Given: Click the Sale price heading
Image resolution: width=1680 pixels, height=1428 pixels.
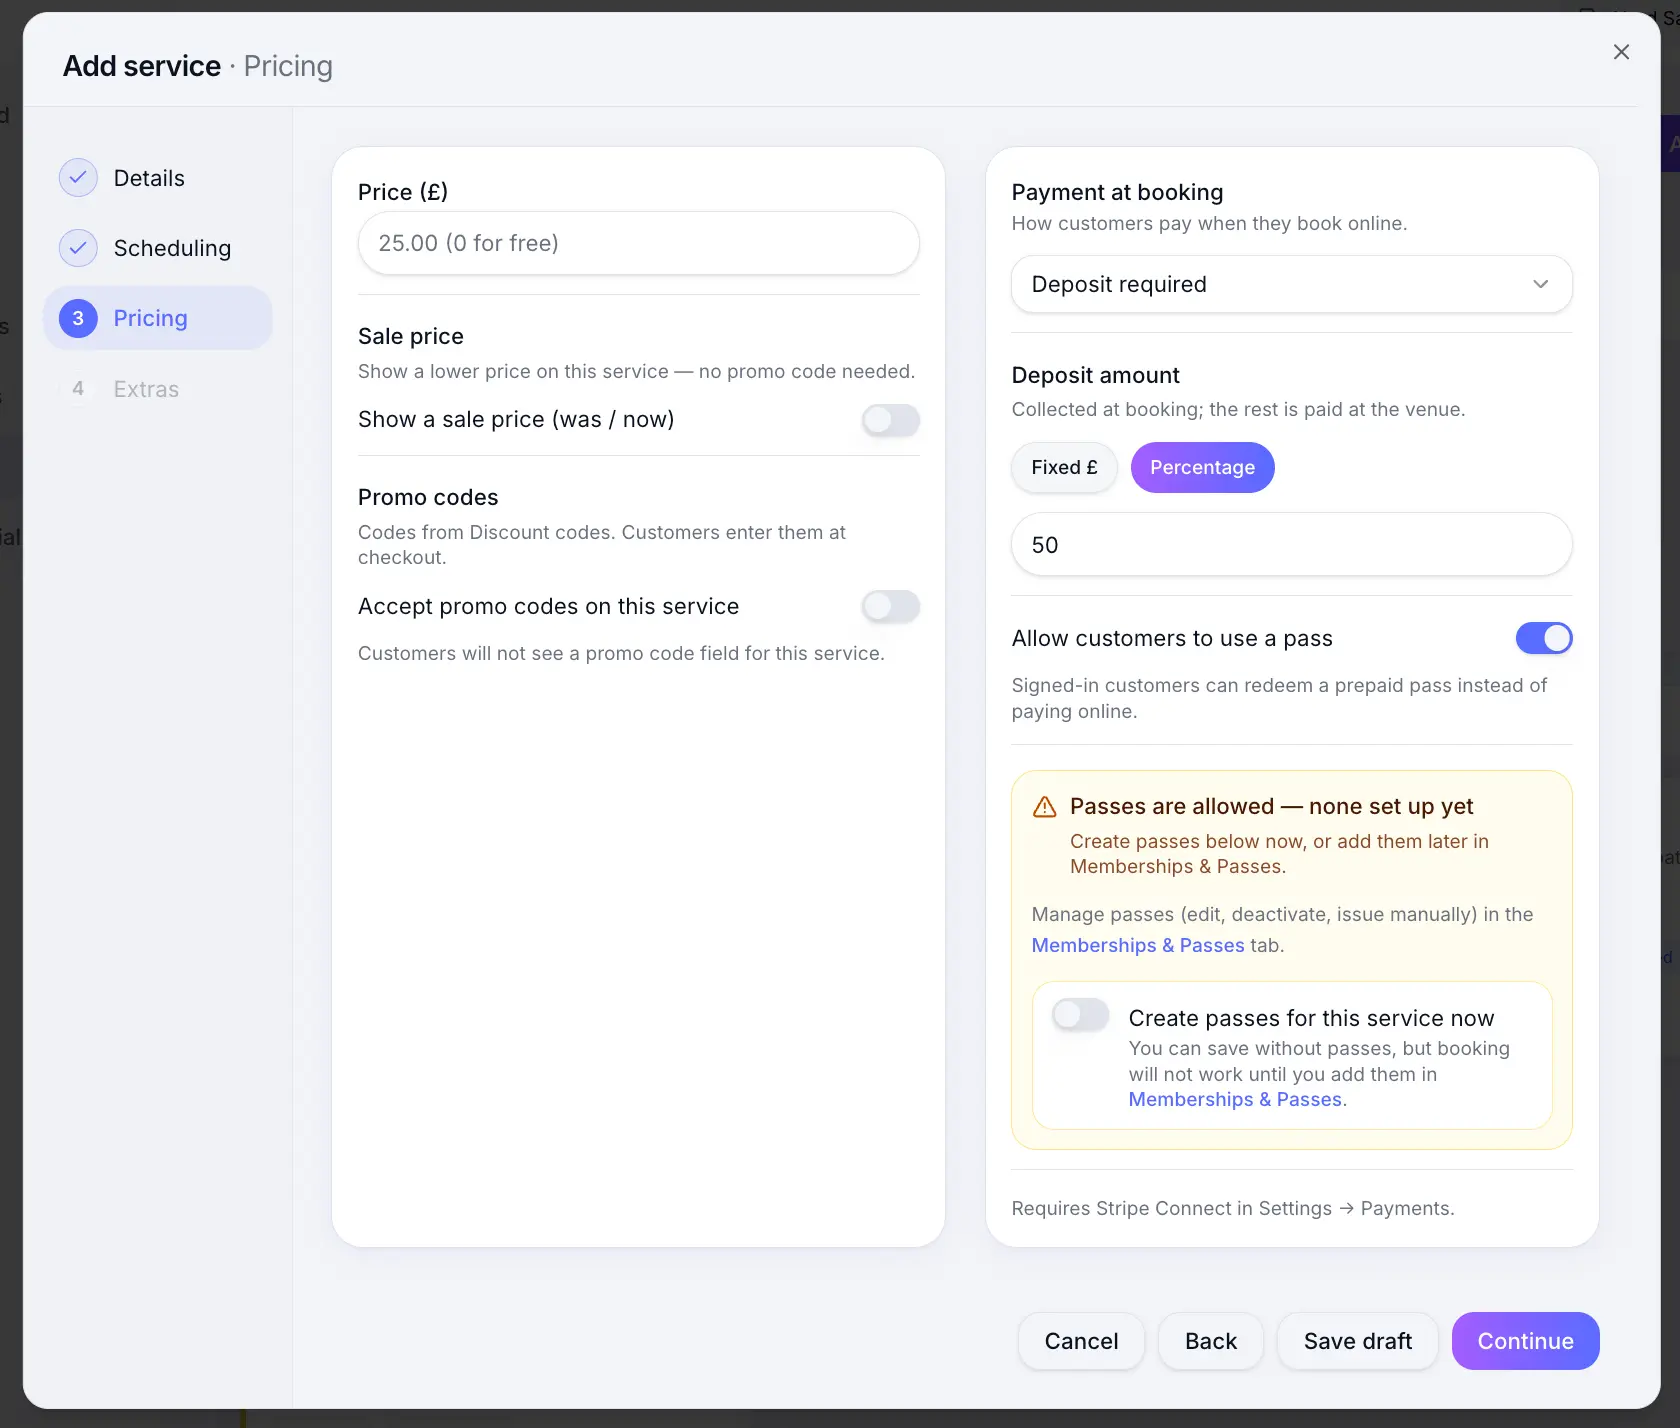Looking at the screenshot, I should [410, 336].
